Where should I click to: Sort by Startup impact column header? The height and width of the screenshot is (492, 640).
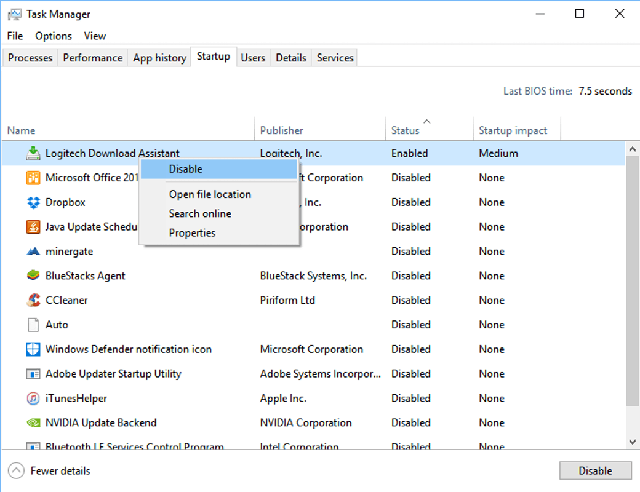tap(512, 130)
